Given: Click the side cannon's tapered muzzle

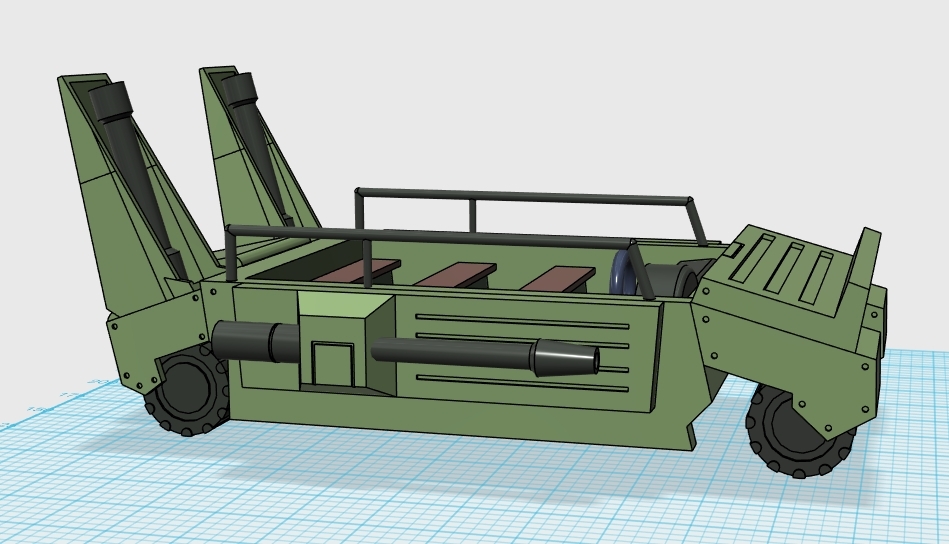Looking at the screenshot, I should pos(566,357).
